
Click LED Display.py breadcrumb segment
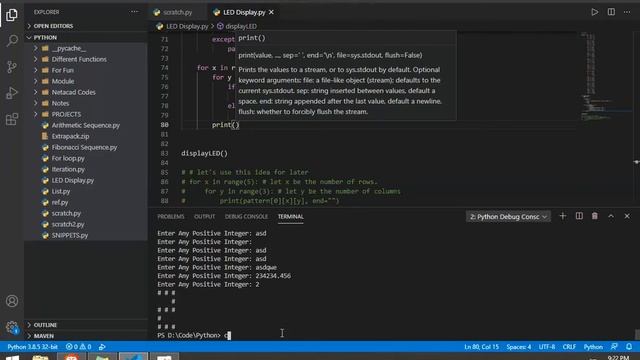pos(182,26)
